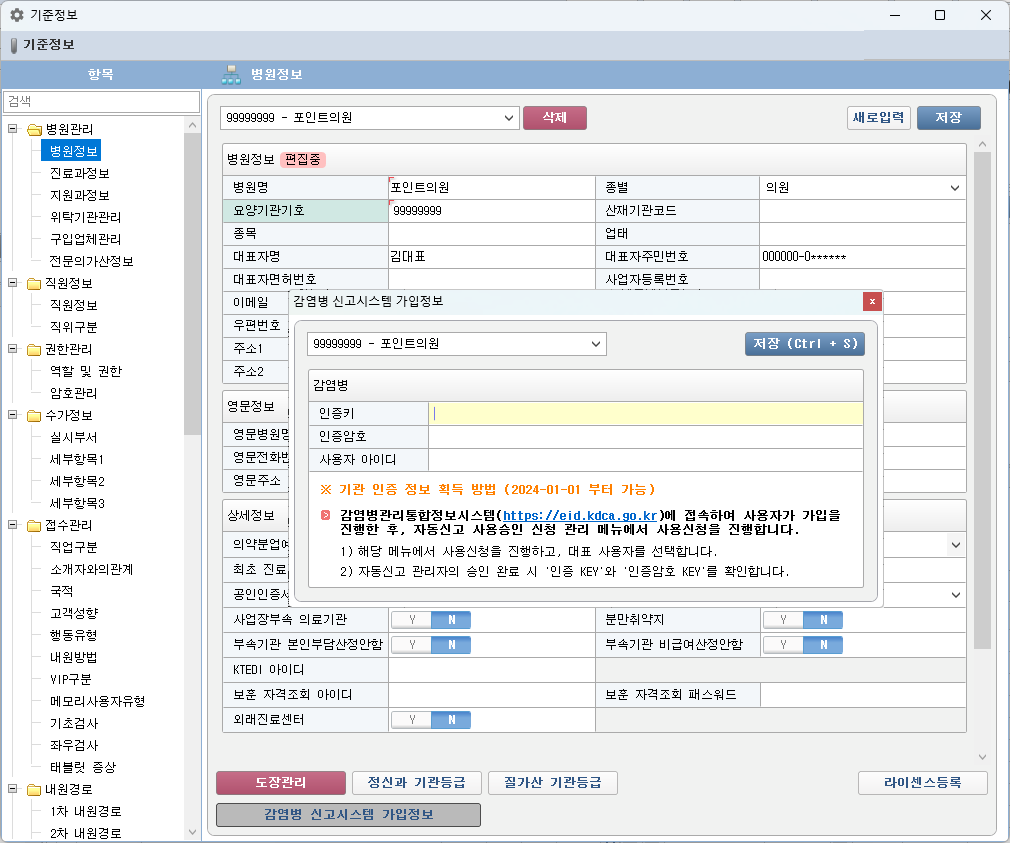
Task: Click the 병원정보 header network icon
Action: 231,74
